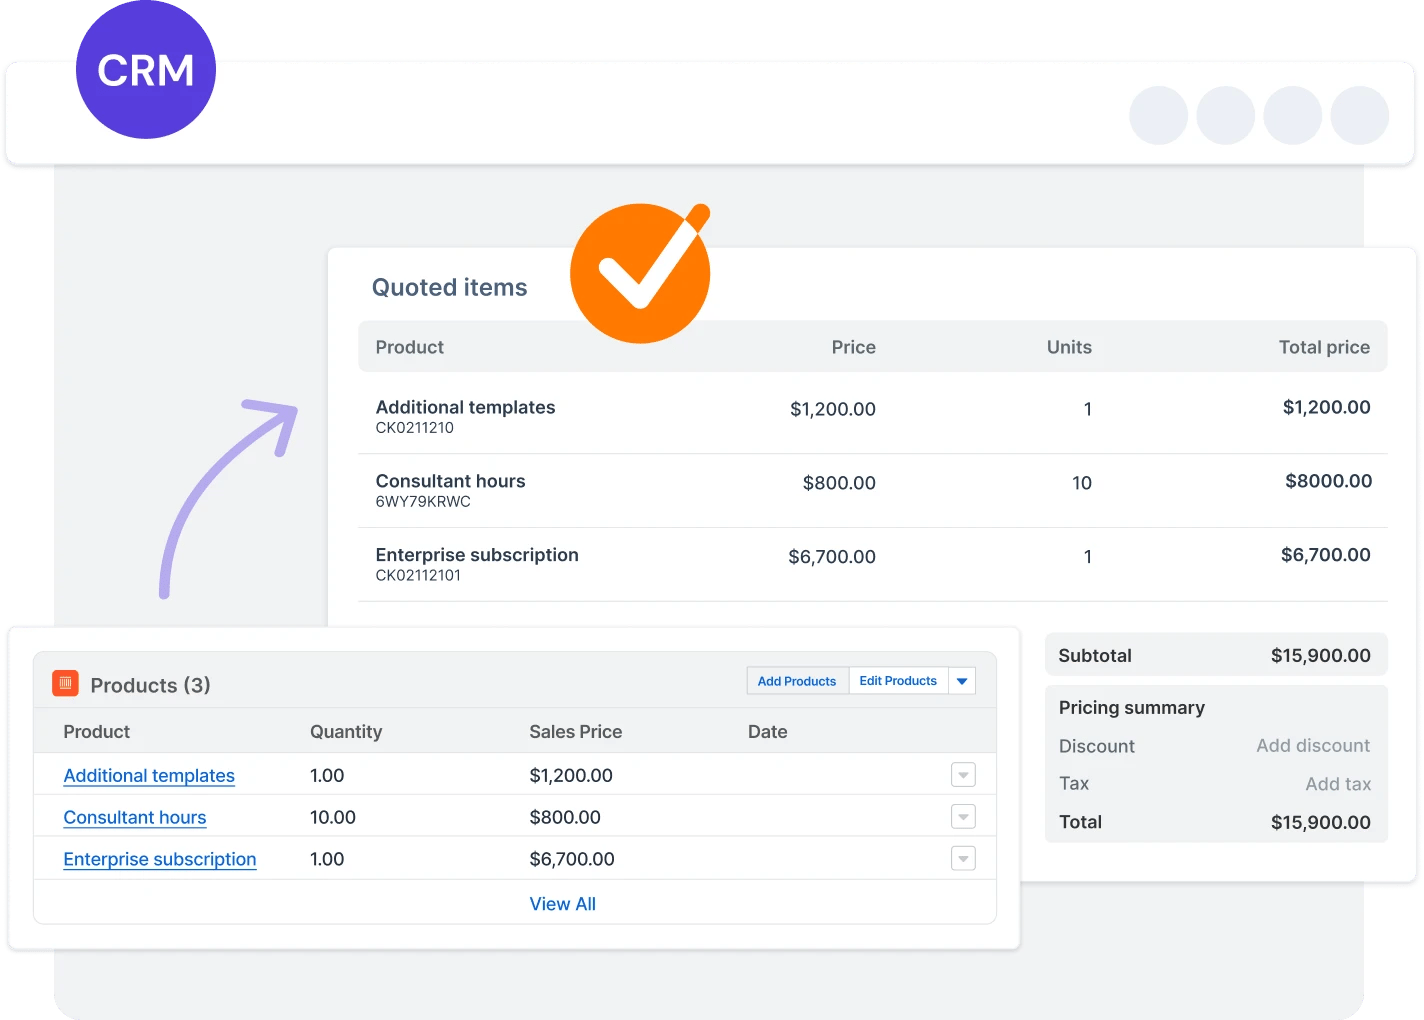Open the Additional templates row dropdown
This screenshot has height=1020, width=1424.
click(x=963, y=775)
